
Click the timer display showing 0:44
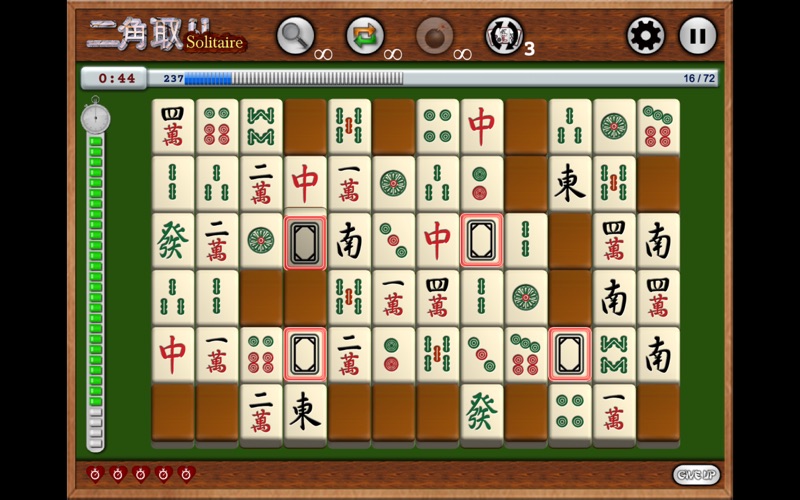click(114, 78)
